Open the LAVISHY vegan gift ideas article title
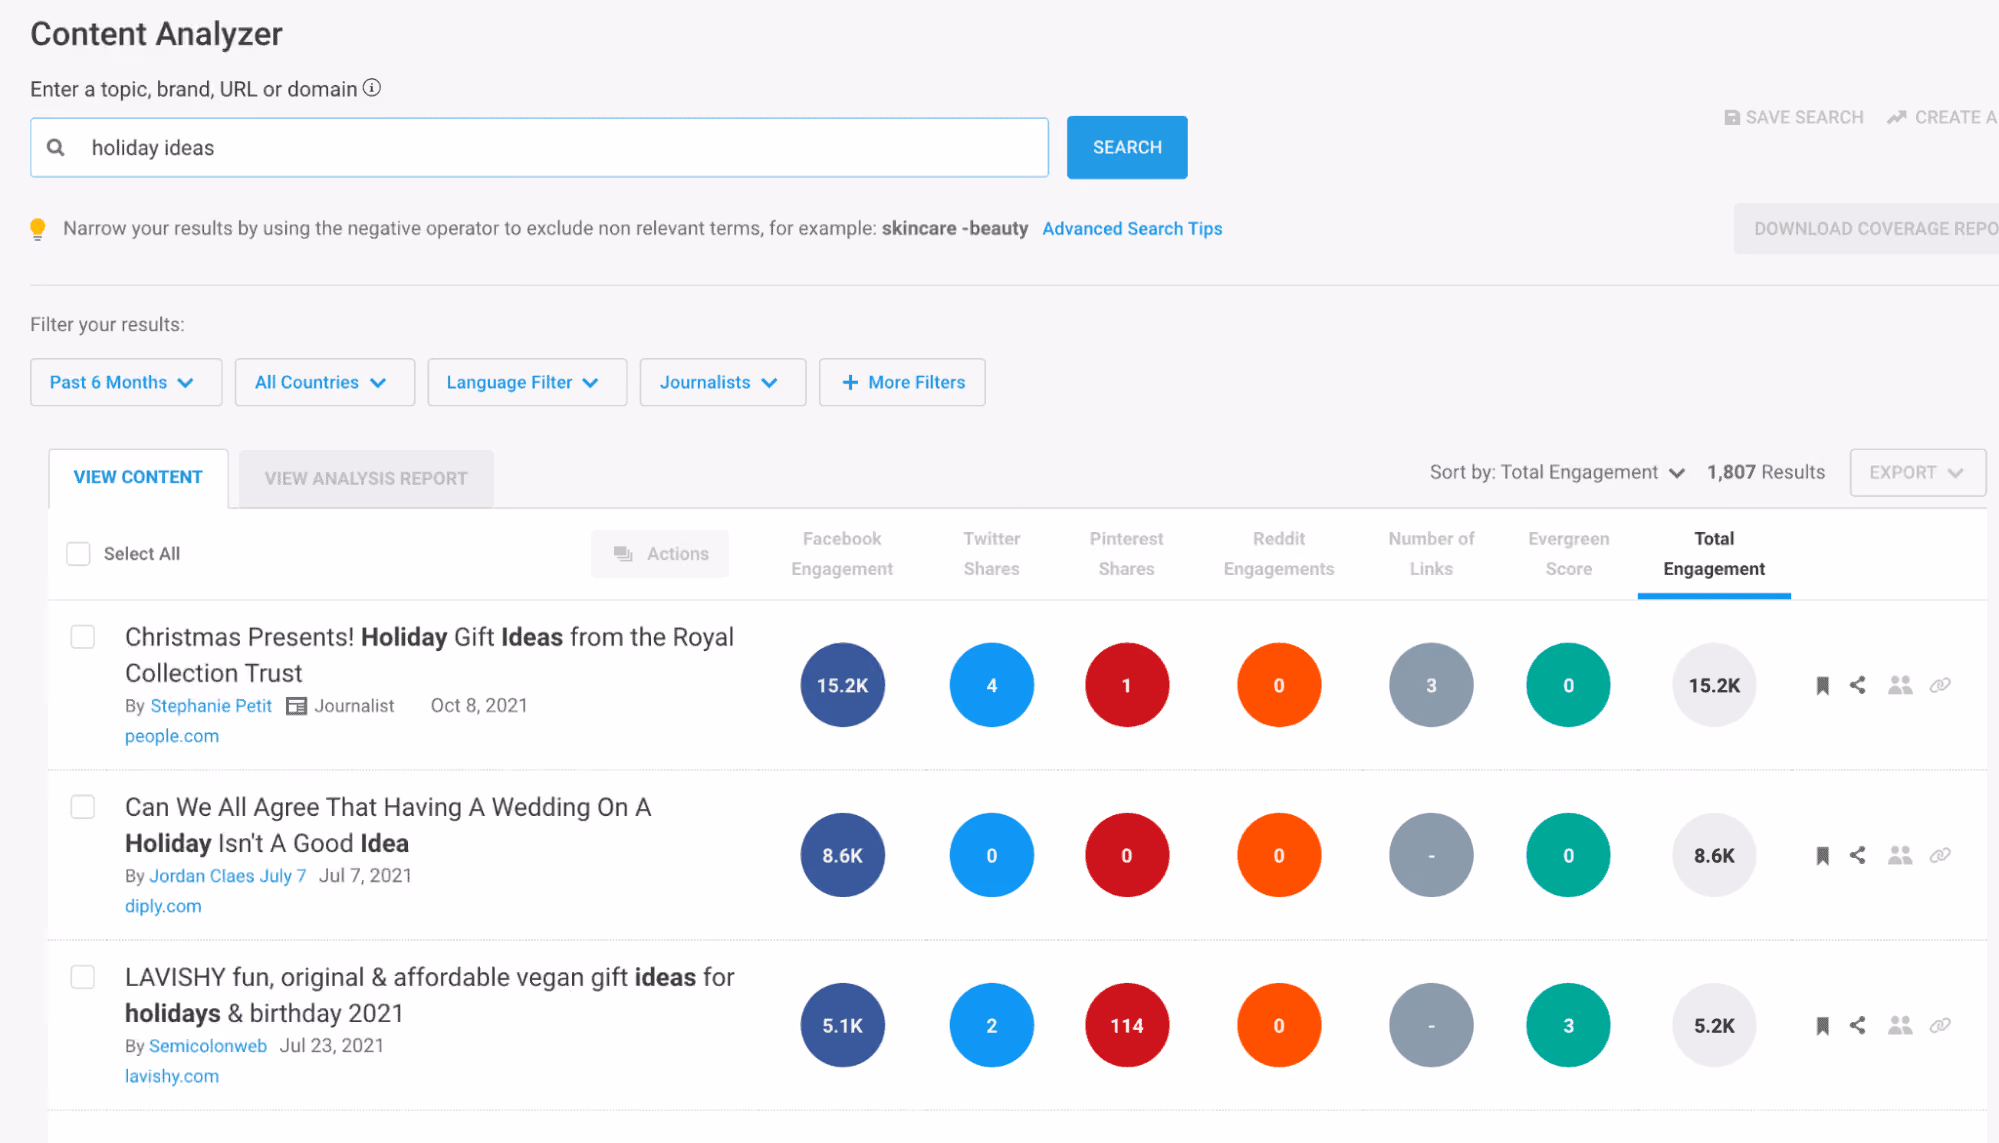The width and height of the screenshot is (1999, 1143). point(429,995)
